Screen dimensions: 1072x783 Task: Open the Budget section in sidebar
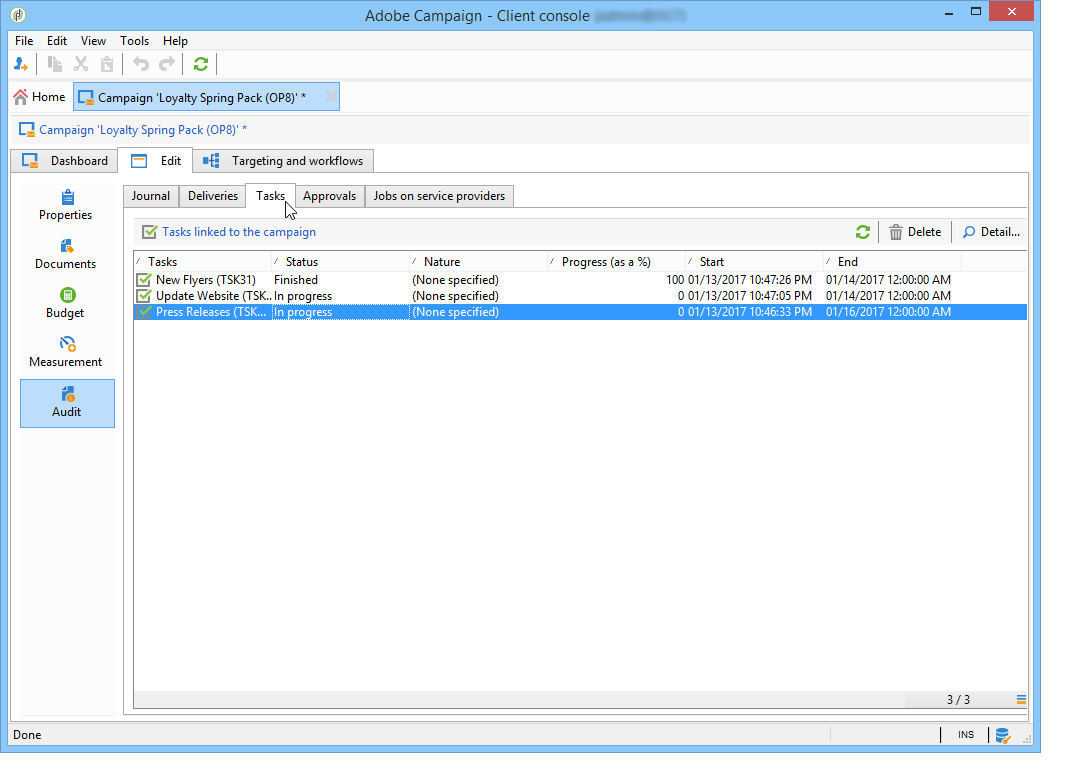pyautogui.click(x=66, y=304)
